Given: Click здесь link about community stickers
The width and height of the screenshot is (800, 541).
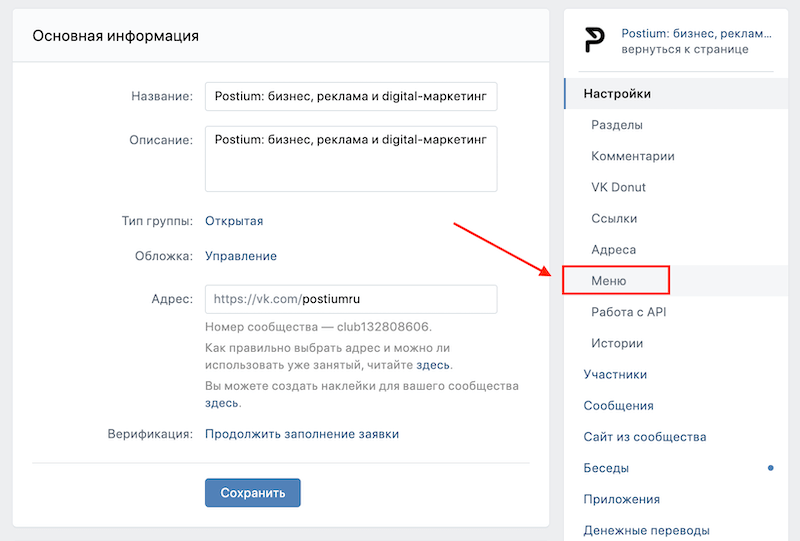Looking at the screenshot, I should coord(221,403).
